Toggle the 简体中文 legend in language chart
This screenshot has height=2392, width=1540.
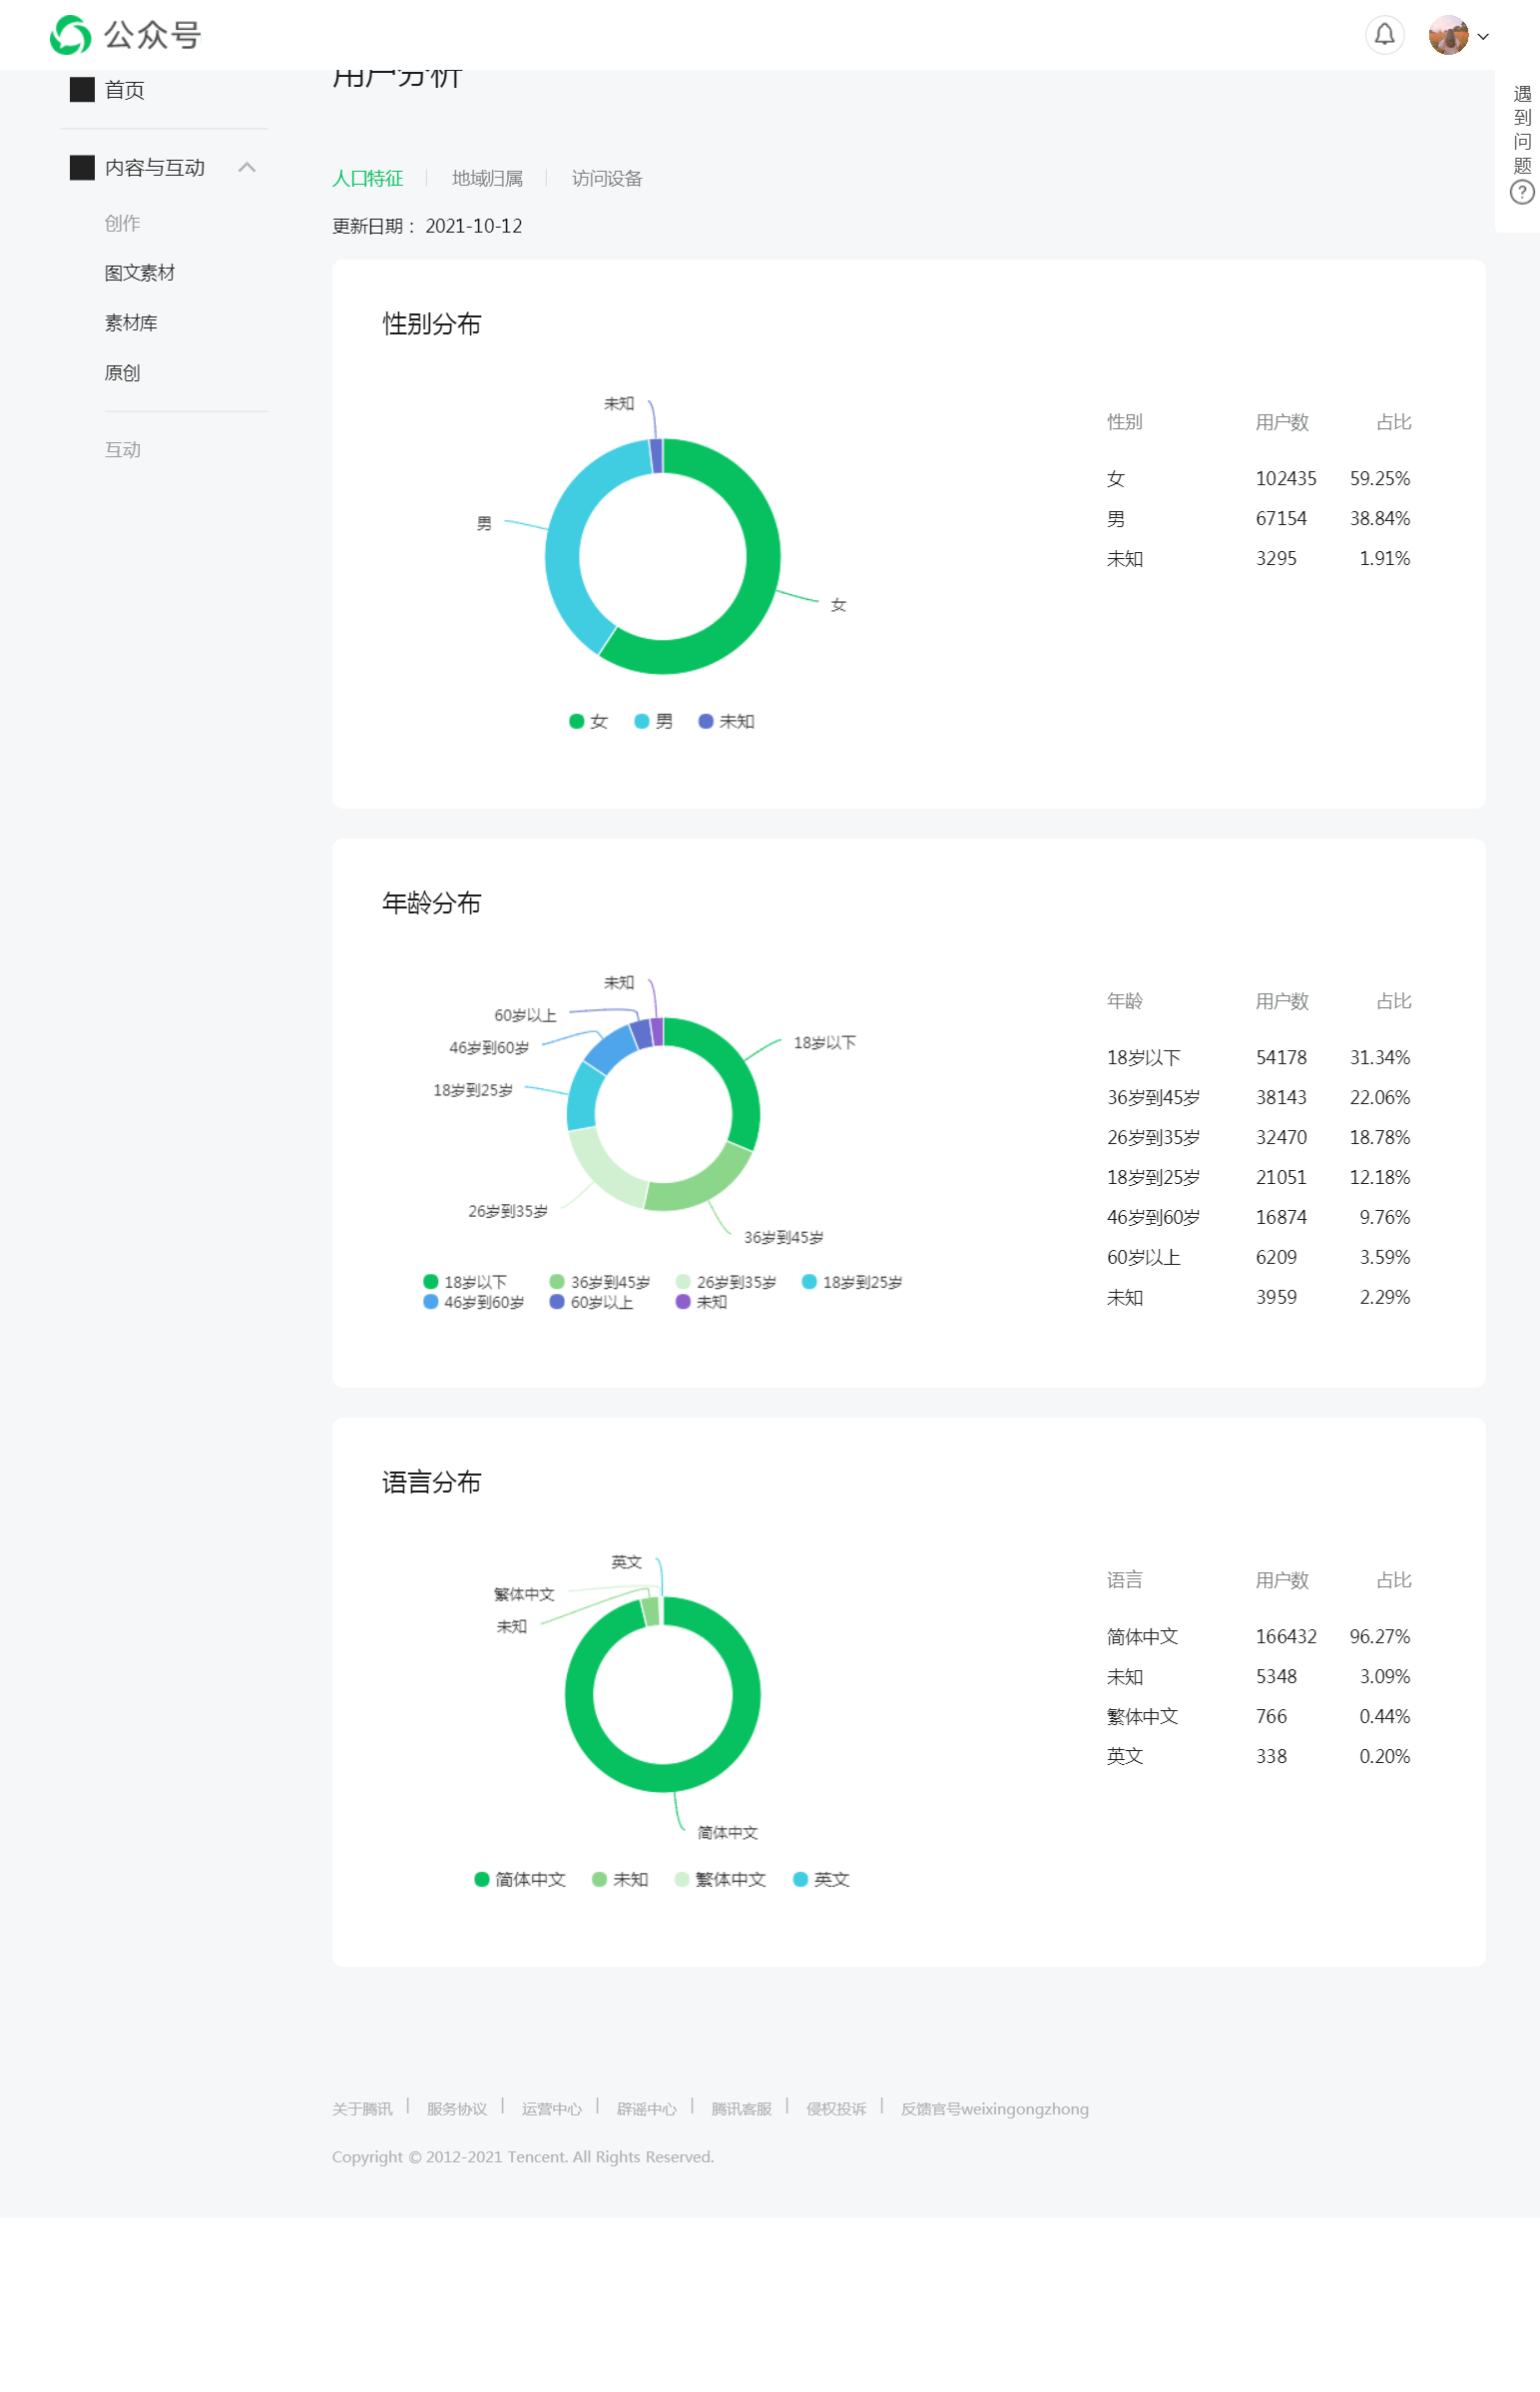coord(520,1879)
